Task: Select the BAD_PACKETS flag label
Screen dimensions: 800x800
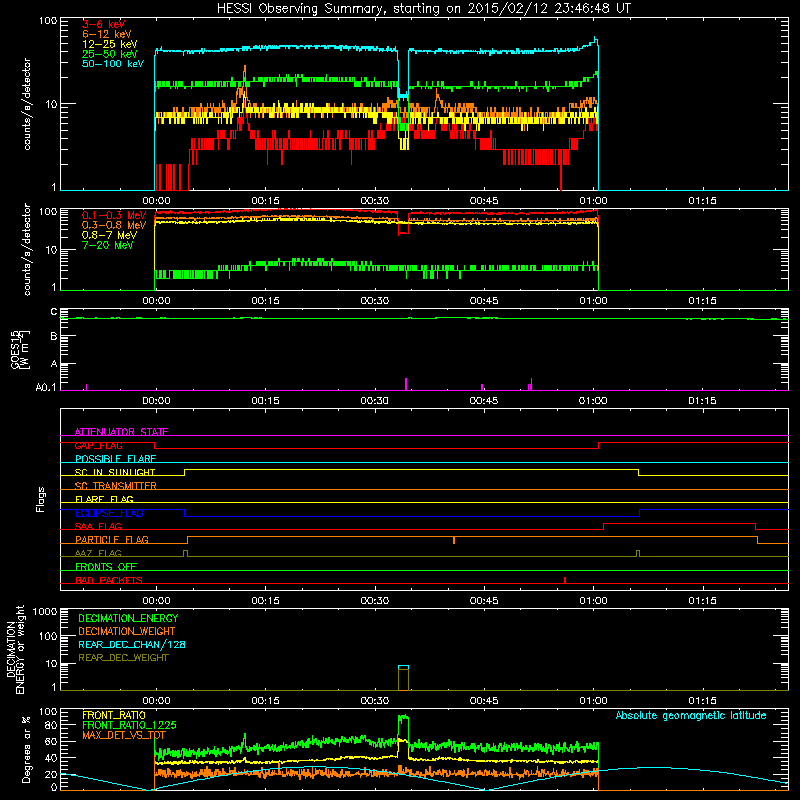Action: pyautogui.click(x=109, y=580)
